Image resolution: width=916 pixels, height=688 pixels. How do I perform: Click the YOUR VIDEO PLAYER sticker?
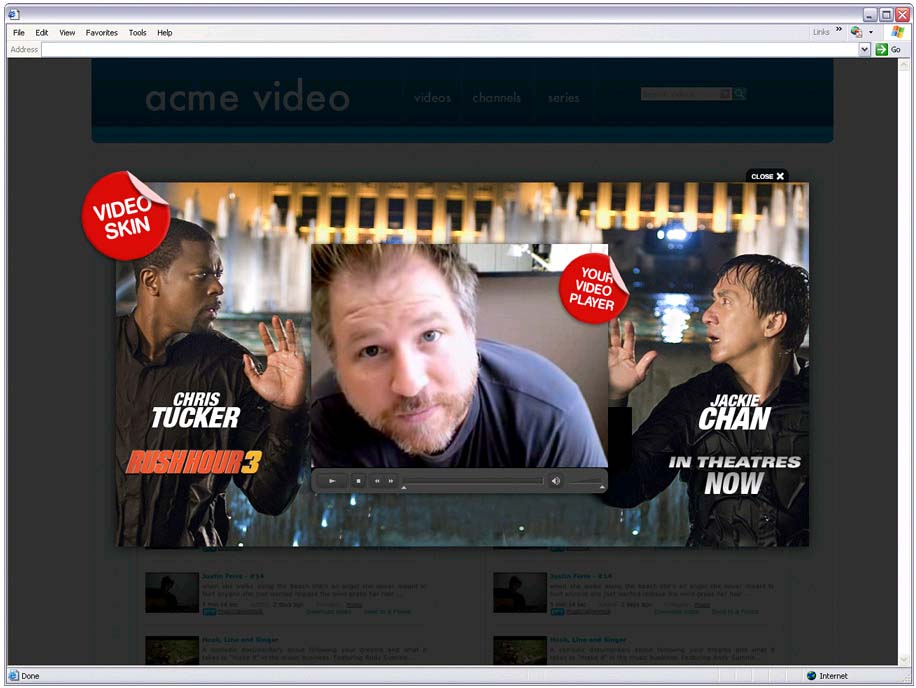click(x=594, y=288)
